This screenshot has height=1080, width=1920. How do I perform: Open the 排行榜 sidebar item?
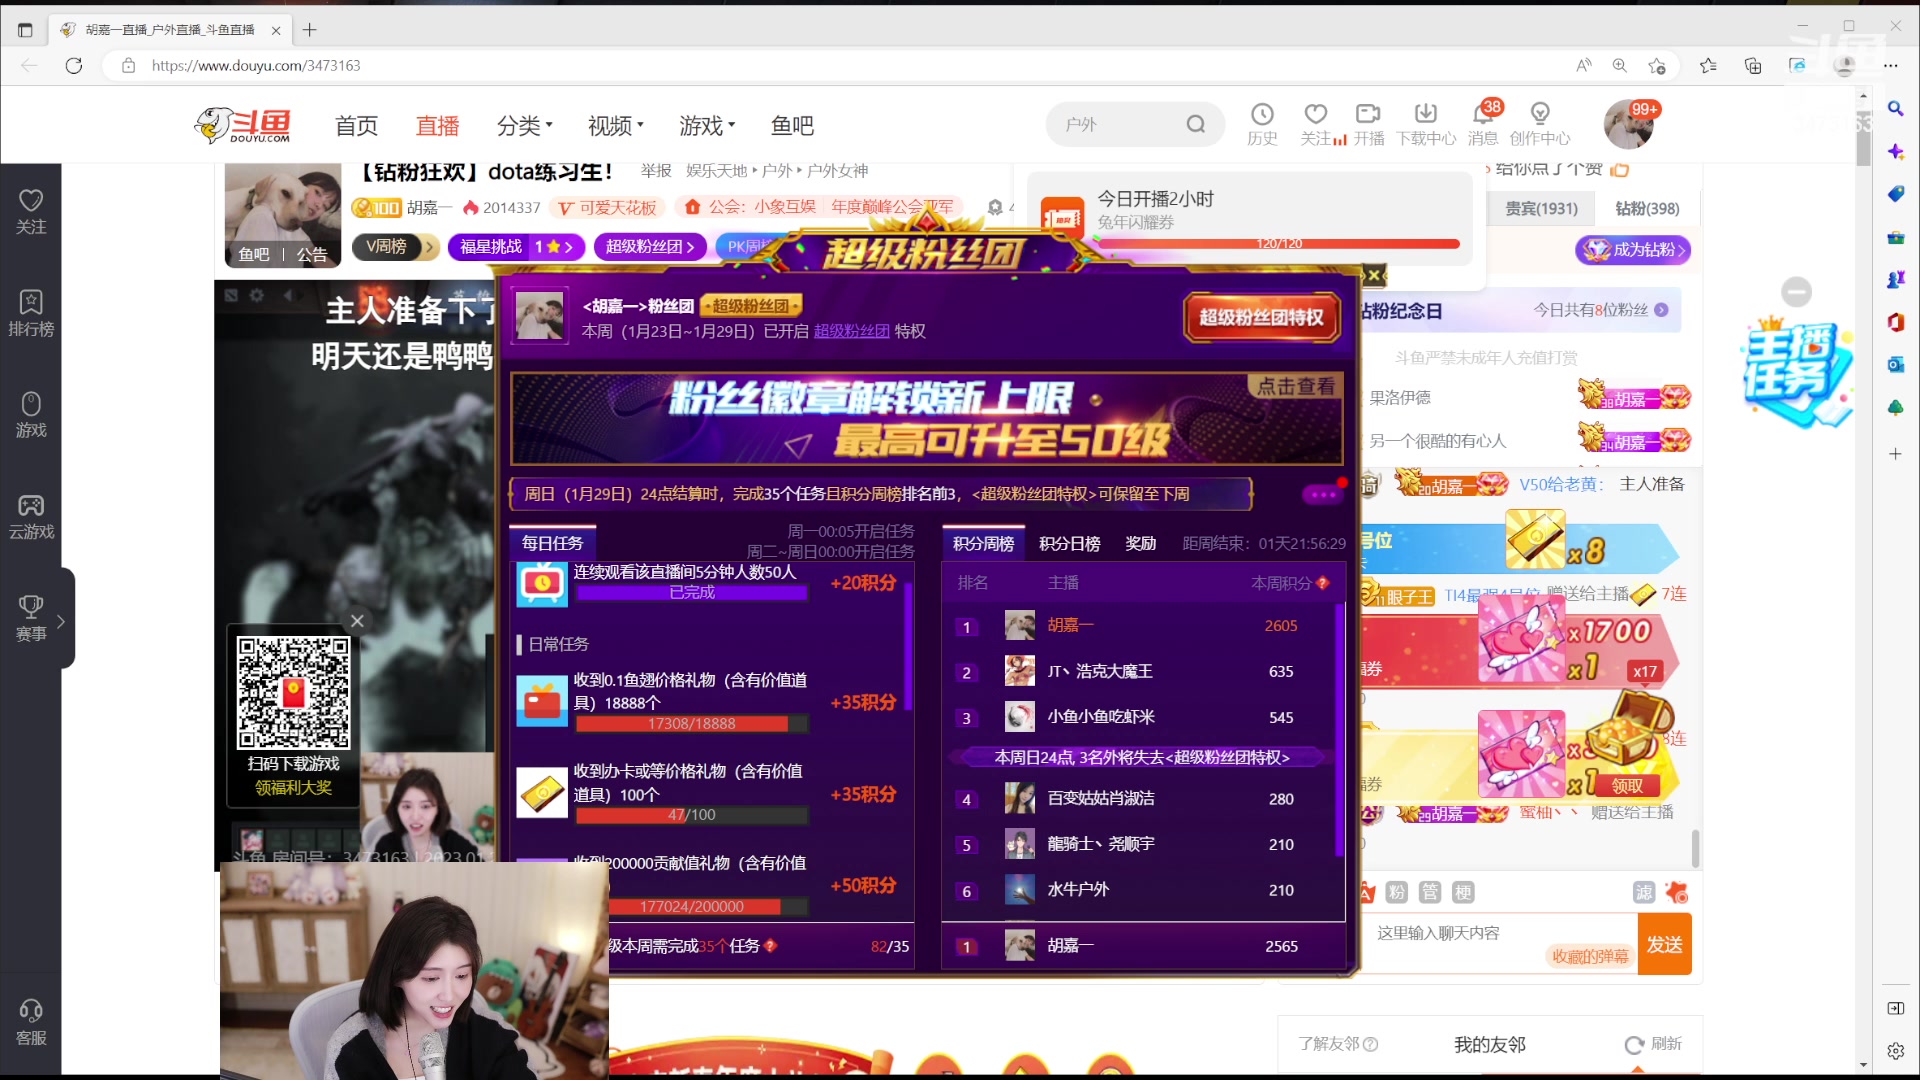[x=31, y=314]
